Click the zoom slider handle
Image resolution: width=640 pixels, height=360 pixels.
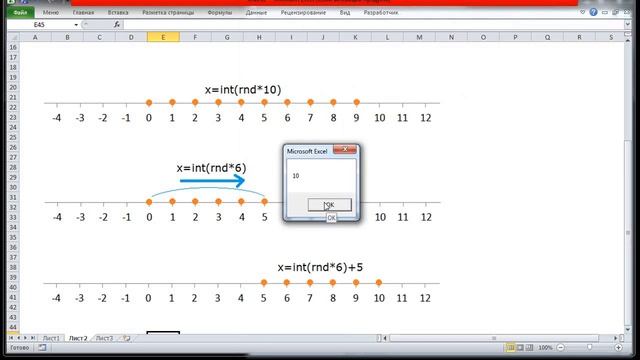pos(589,348)
